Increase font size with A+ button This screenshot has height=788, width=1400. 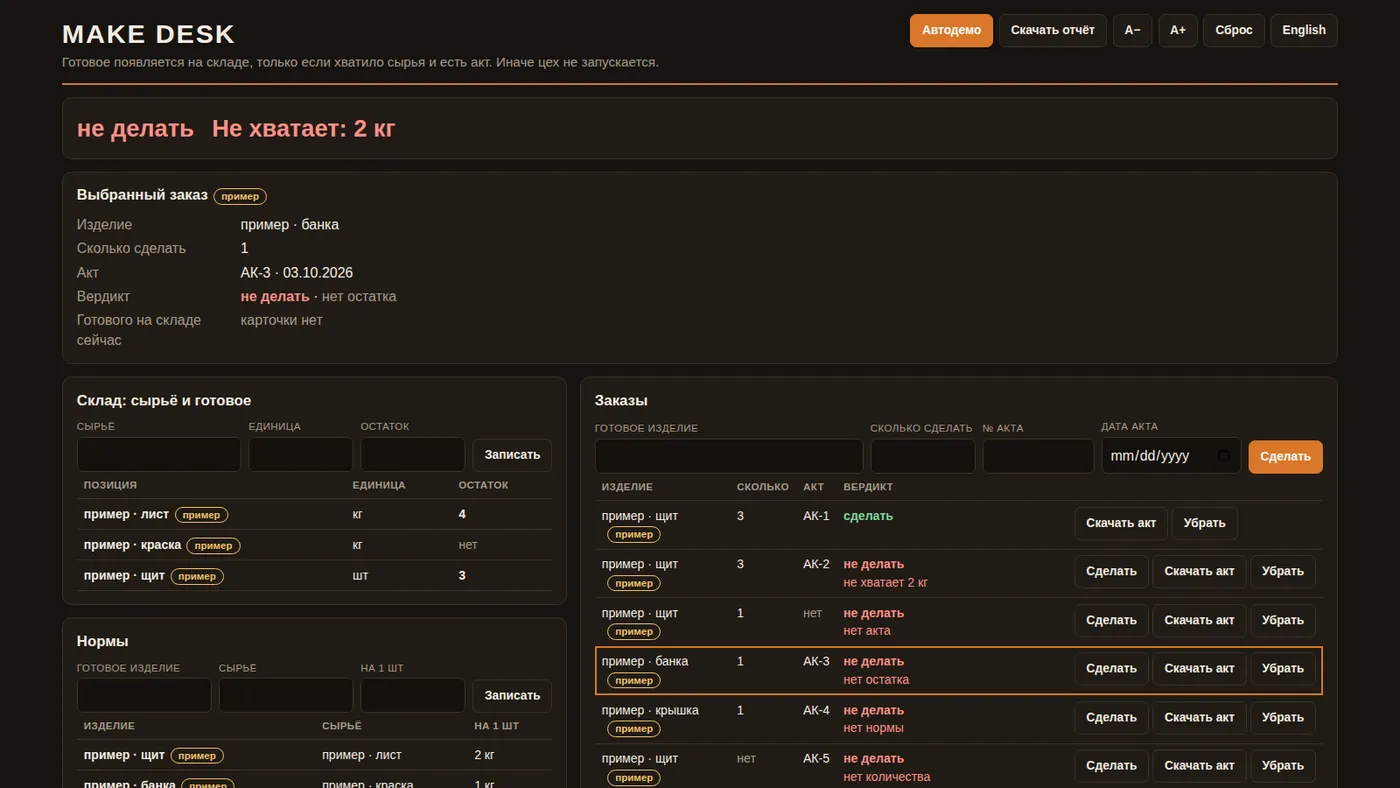pyautogui.click(x=1178, y=30)
